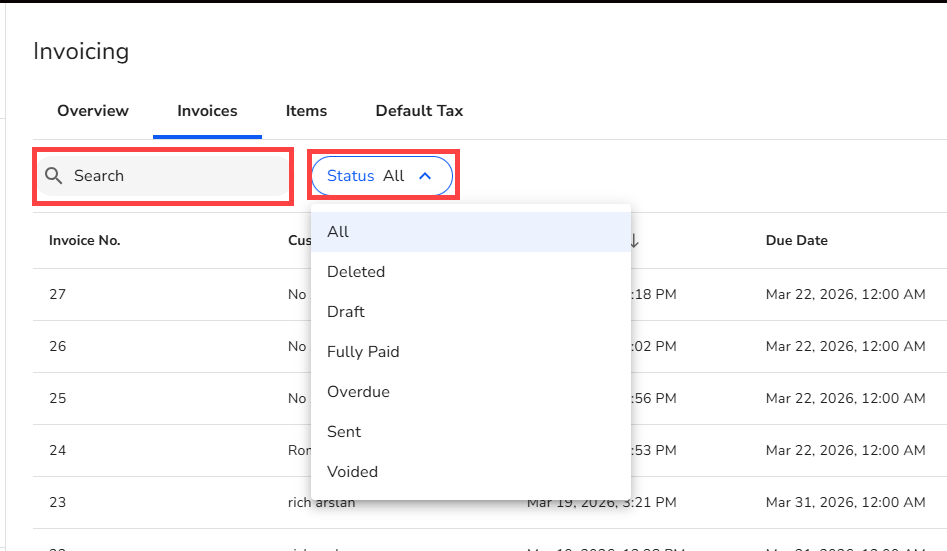947x551 pixels.
Task: Click the sort arrow in the date column
Action: coord(634,240)
